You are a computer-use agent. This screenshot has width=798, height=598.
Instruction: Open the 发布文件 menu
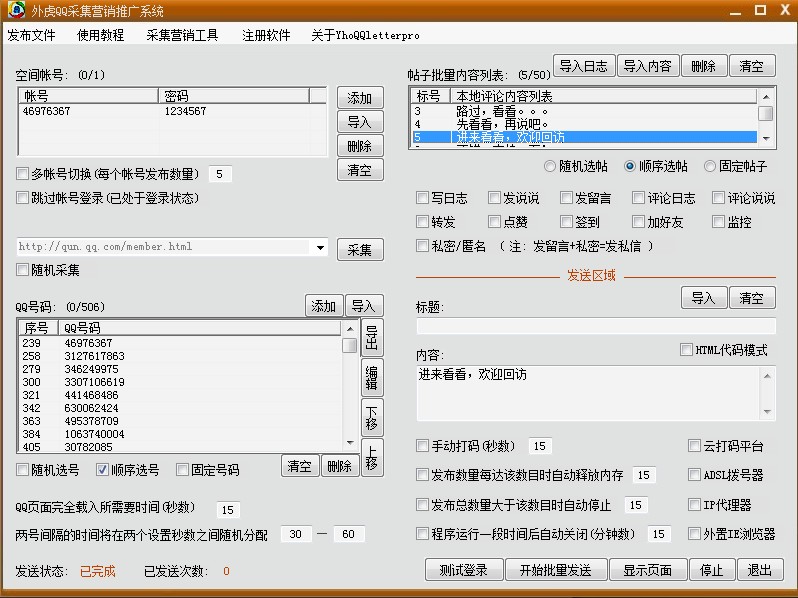click(x=32, y=35)
